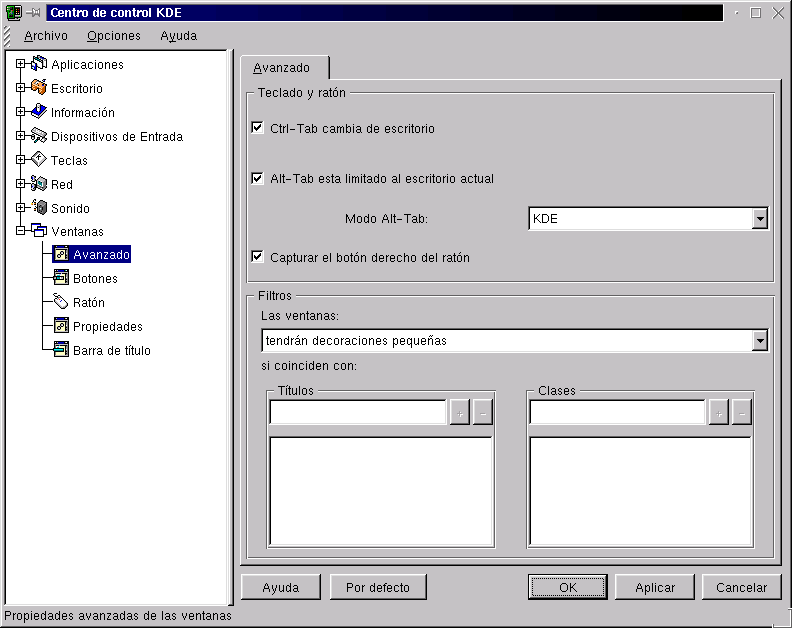This screenshot has width=792, height=628.
Task: Disable Ctrl-Tab cambia de escritorio
Action: (258, 129)
